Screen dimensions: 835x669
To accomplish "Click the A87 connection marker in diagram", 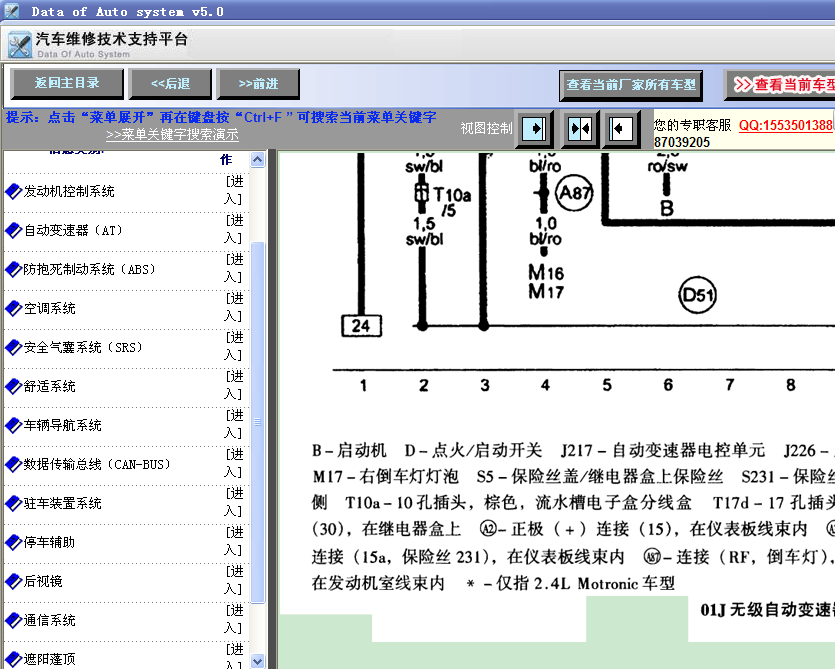I will coord(574,192).
